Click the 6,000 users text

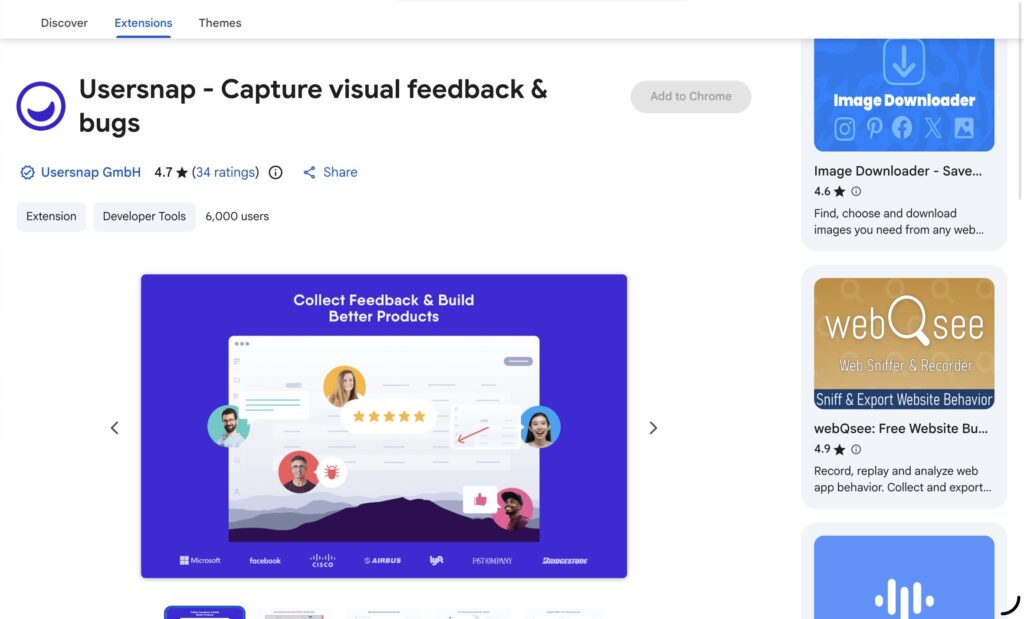237,216
